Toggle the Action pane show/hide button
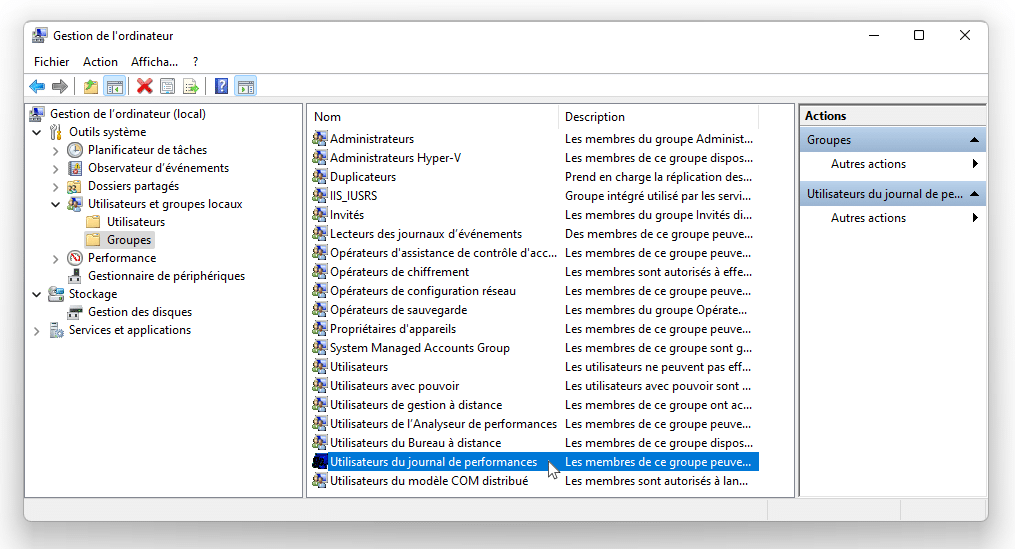The image size is (1015, 549). [246, 87]
